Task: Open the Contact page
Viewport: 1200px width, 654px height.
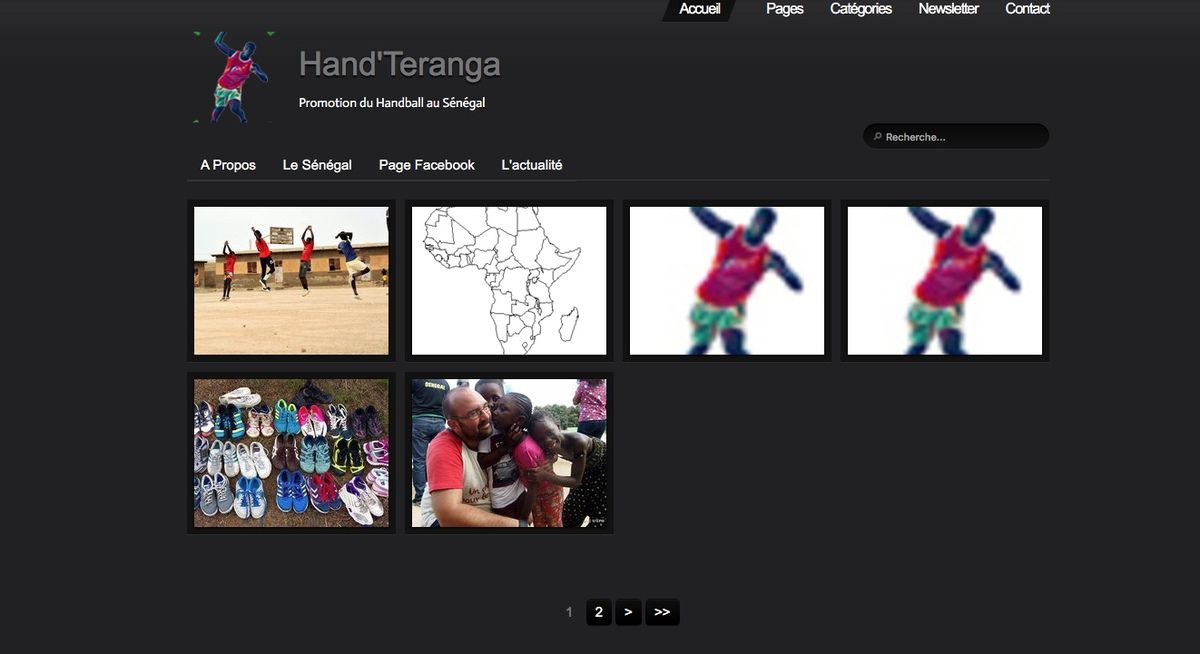Action: pyautogui.click(x=1027, y=9)
